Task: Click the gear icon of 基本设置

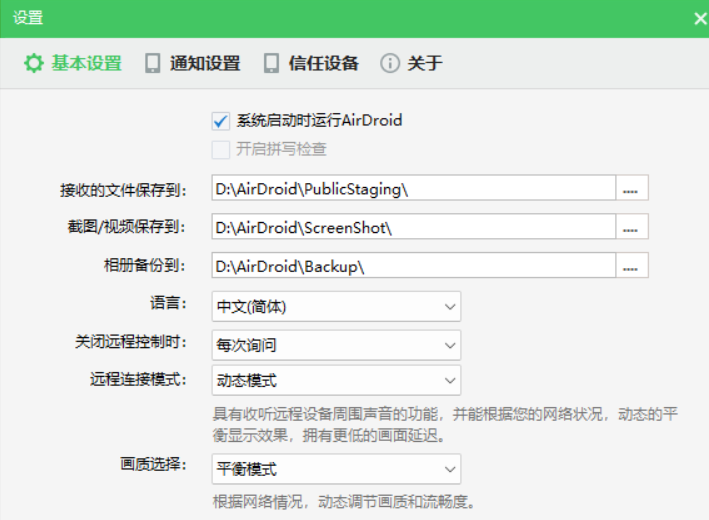Action: tap(33, 63)
